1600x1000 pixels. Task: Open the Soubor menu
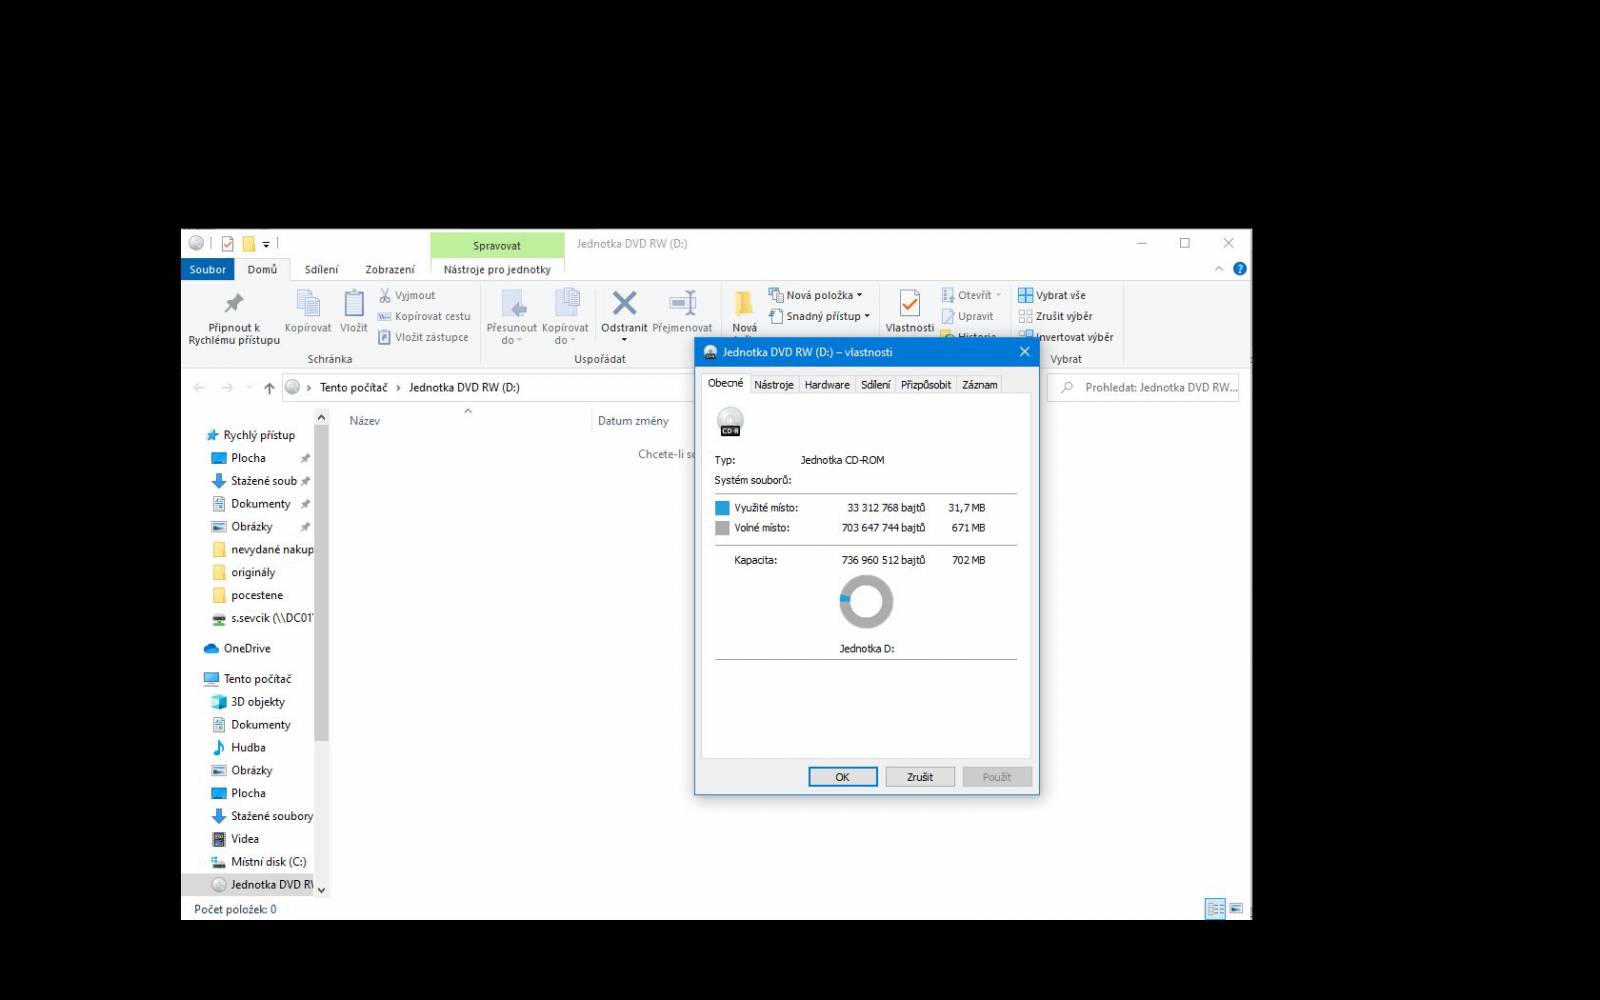[208, 269]
